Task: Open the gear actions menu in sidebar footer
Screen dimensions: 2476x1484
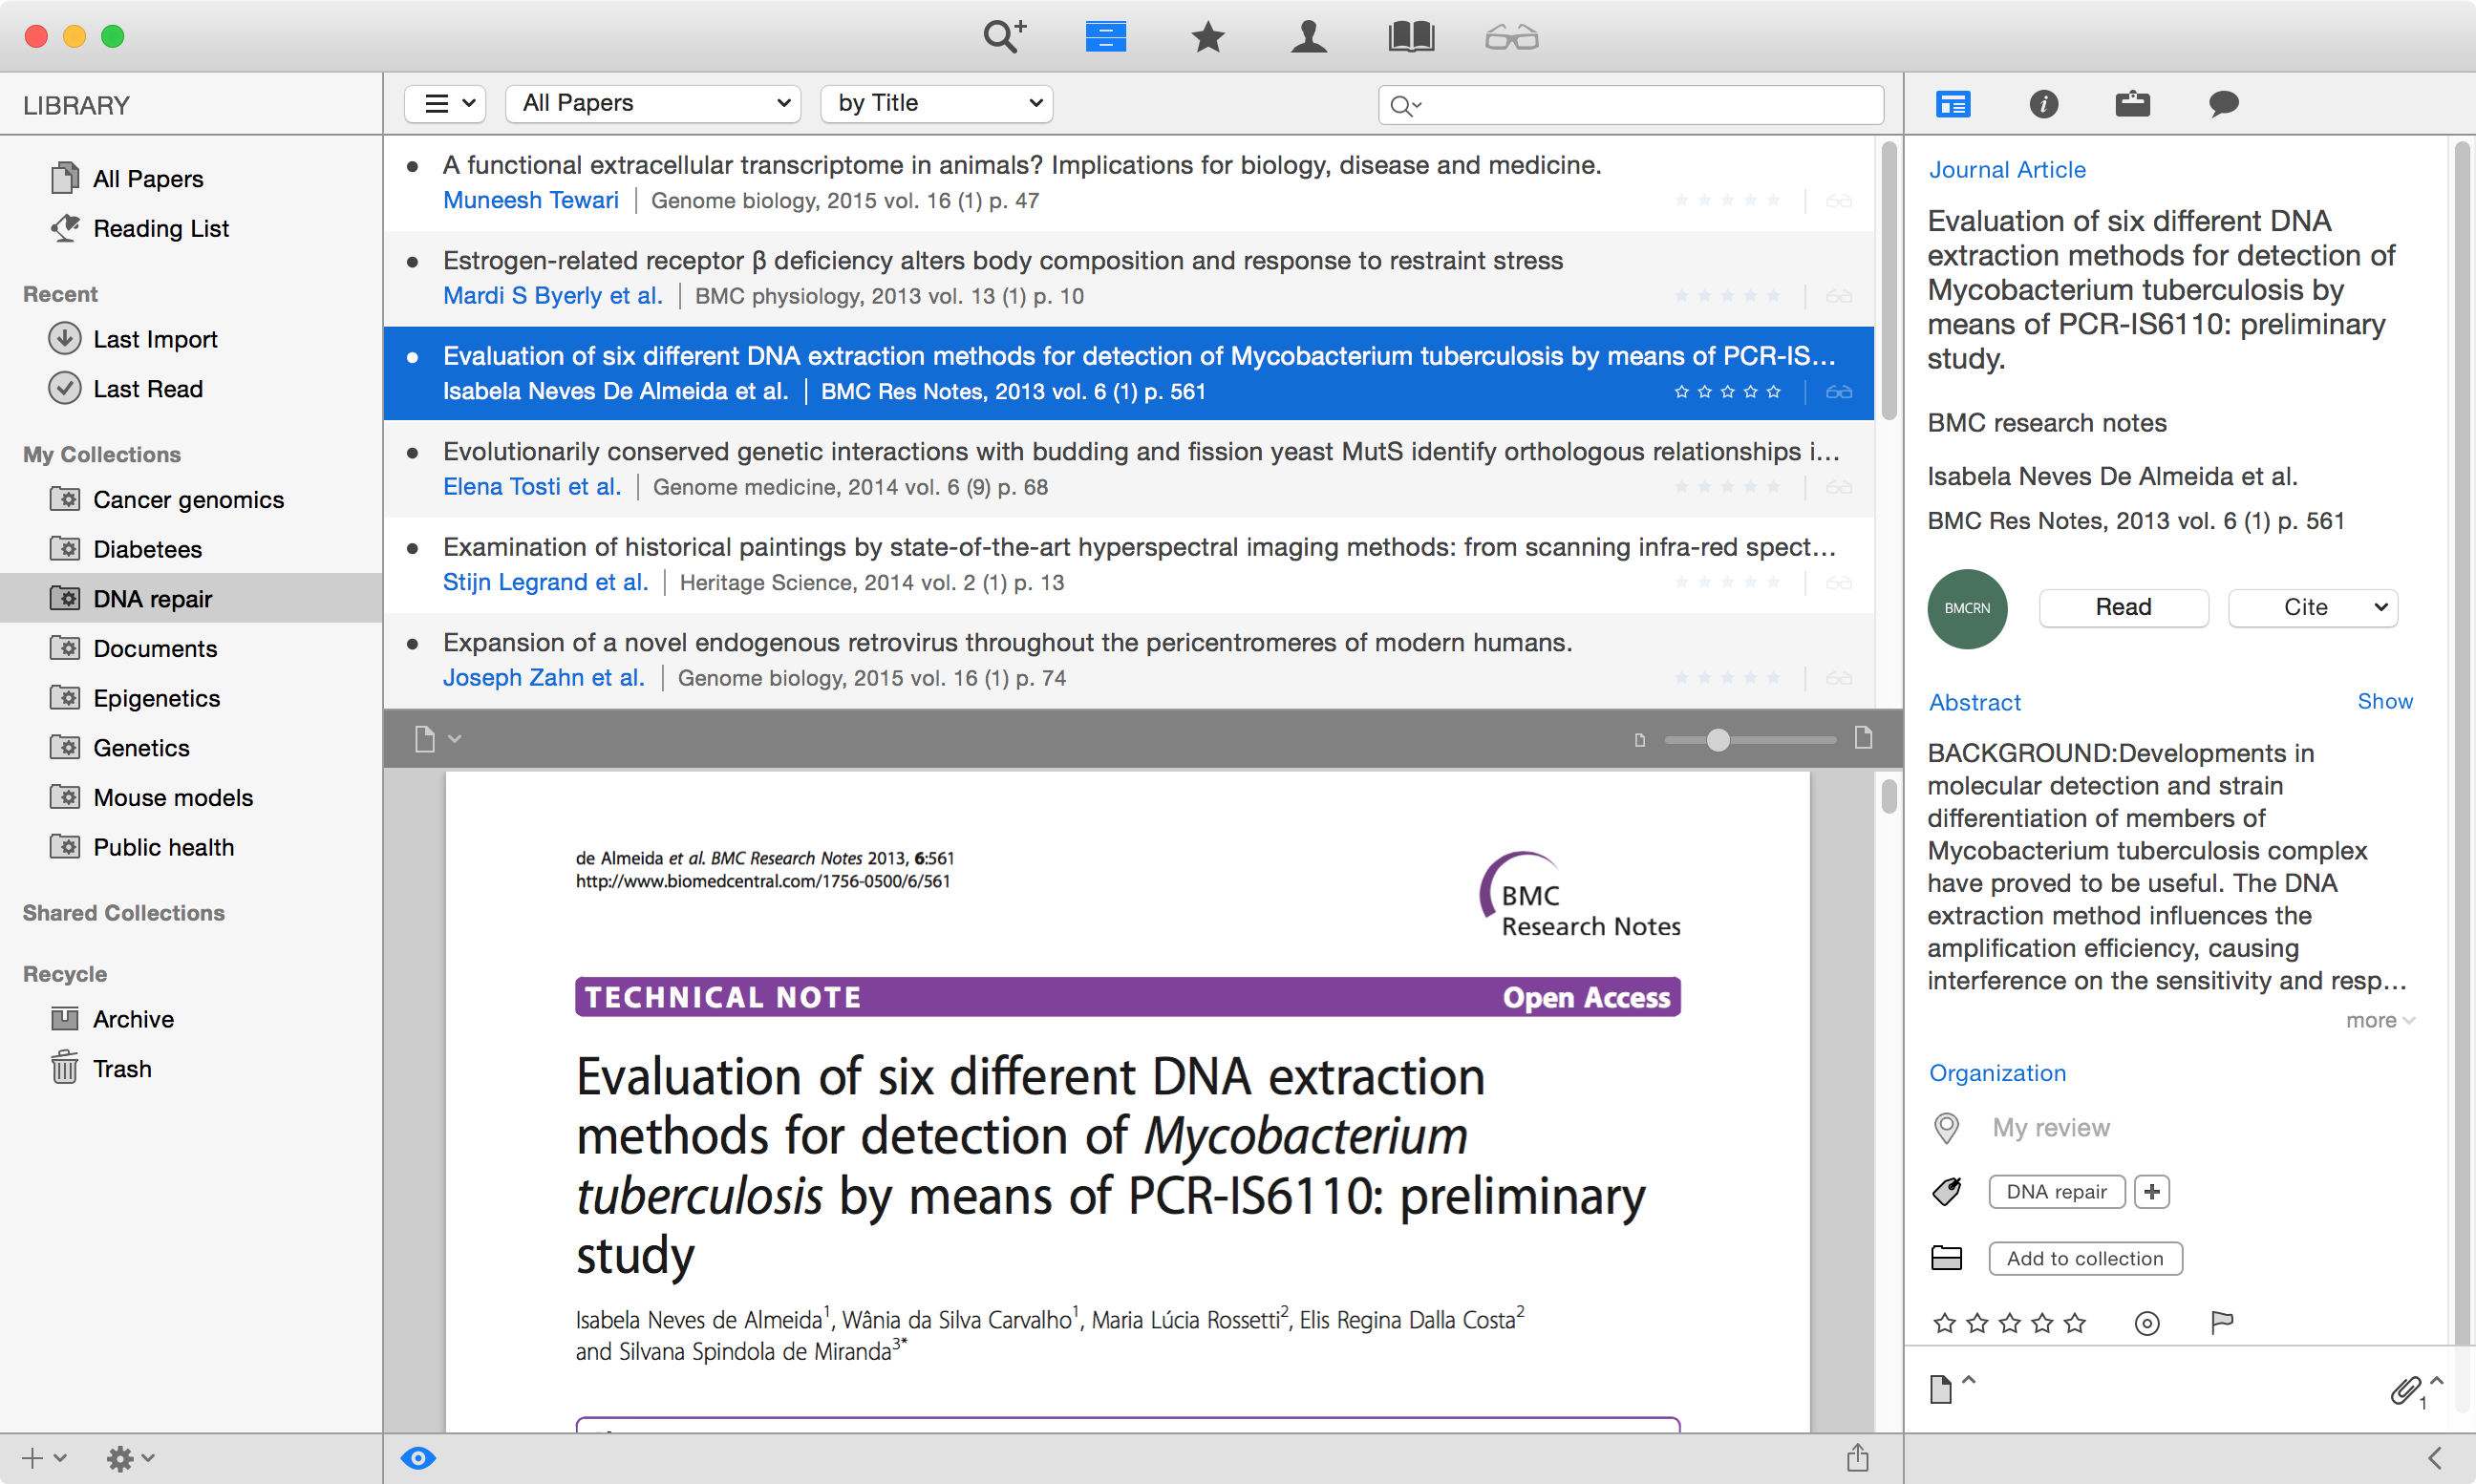Action: pos(130,1458)
